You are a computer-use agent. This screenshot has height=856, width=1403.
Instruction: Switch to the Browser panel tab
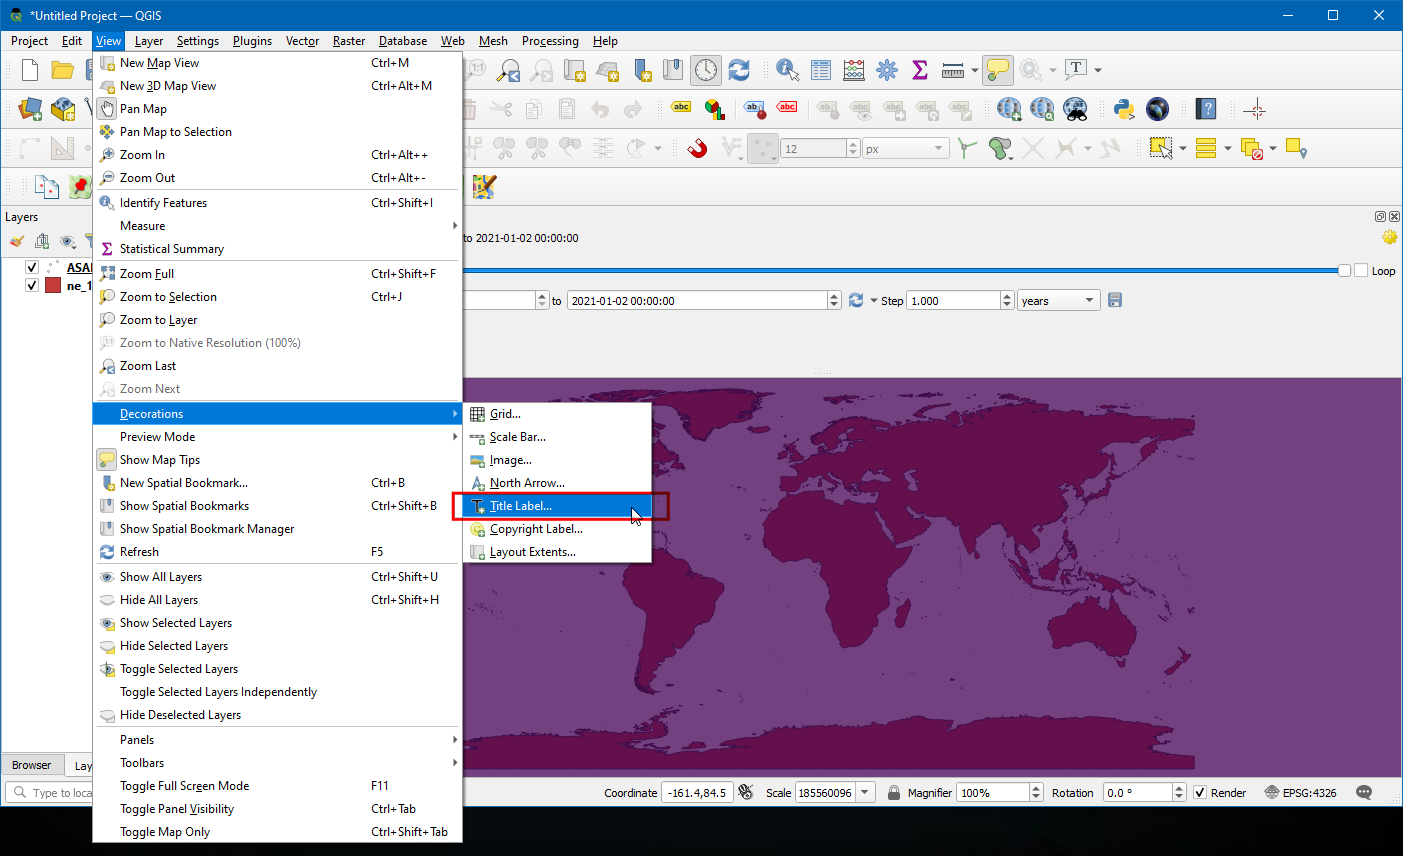(32, 765)
